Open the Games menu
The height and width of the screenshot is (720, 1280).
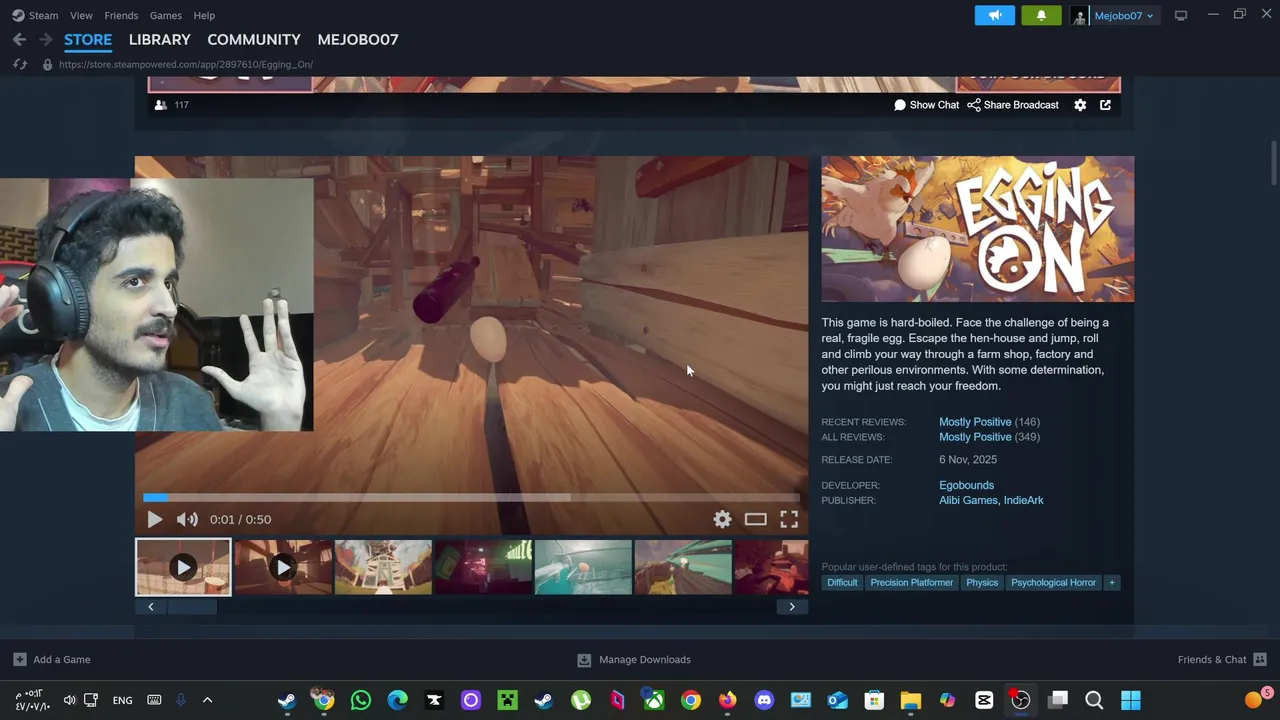coord(165,15)
